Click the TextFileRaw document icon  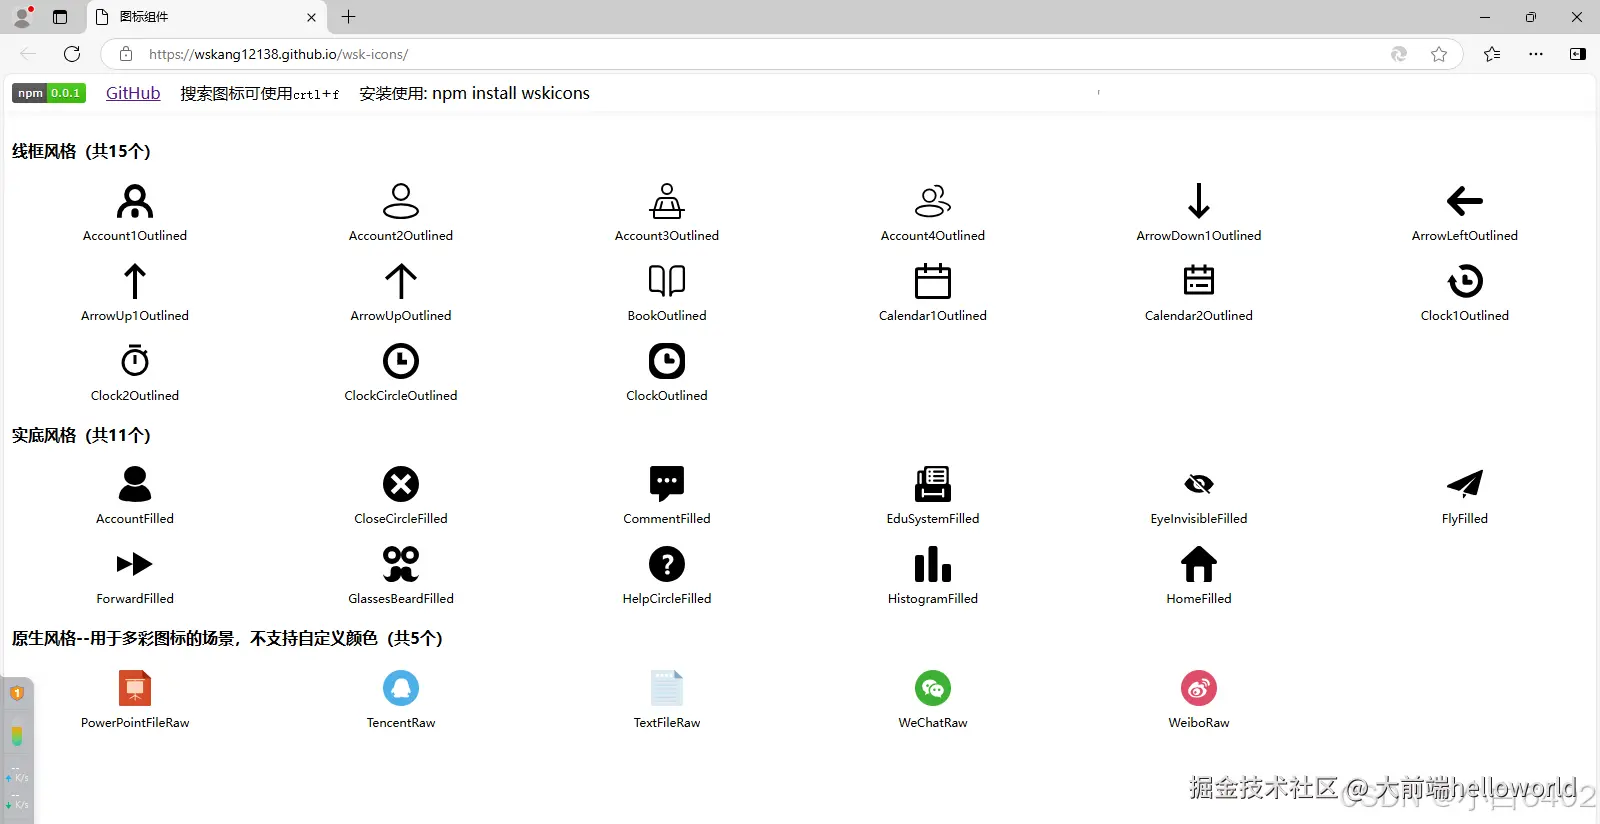coord(667,688)
